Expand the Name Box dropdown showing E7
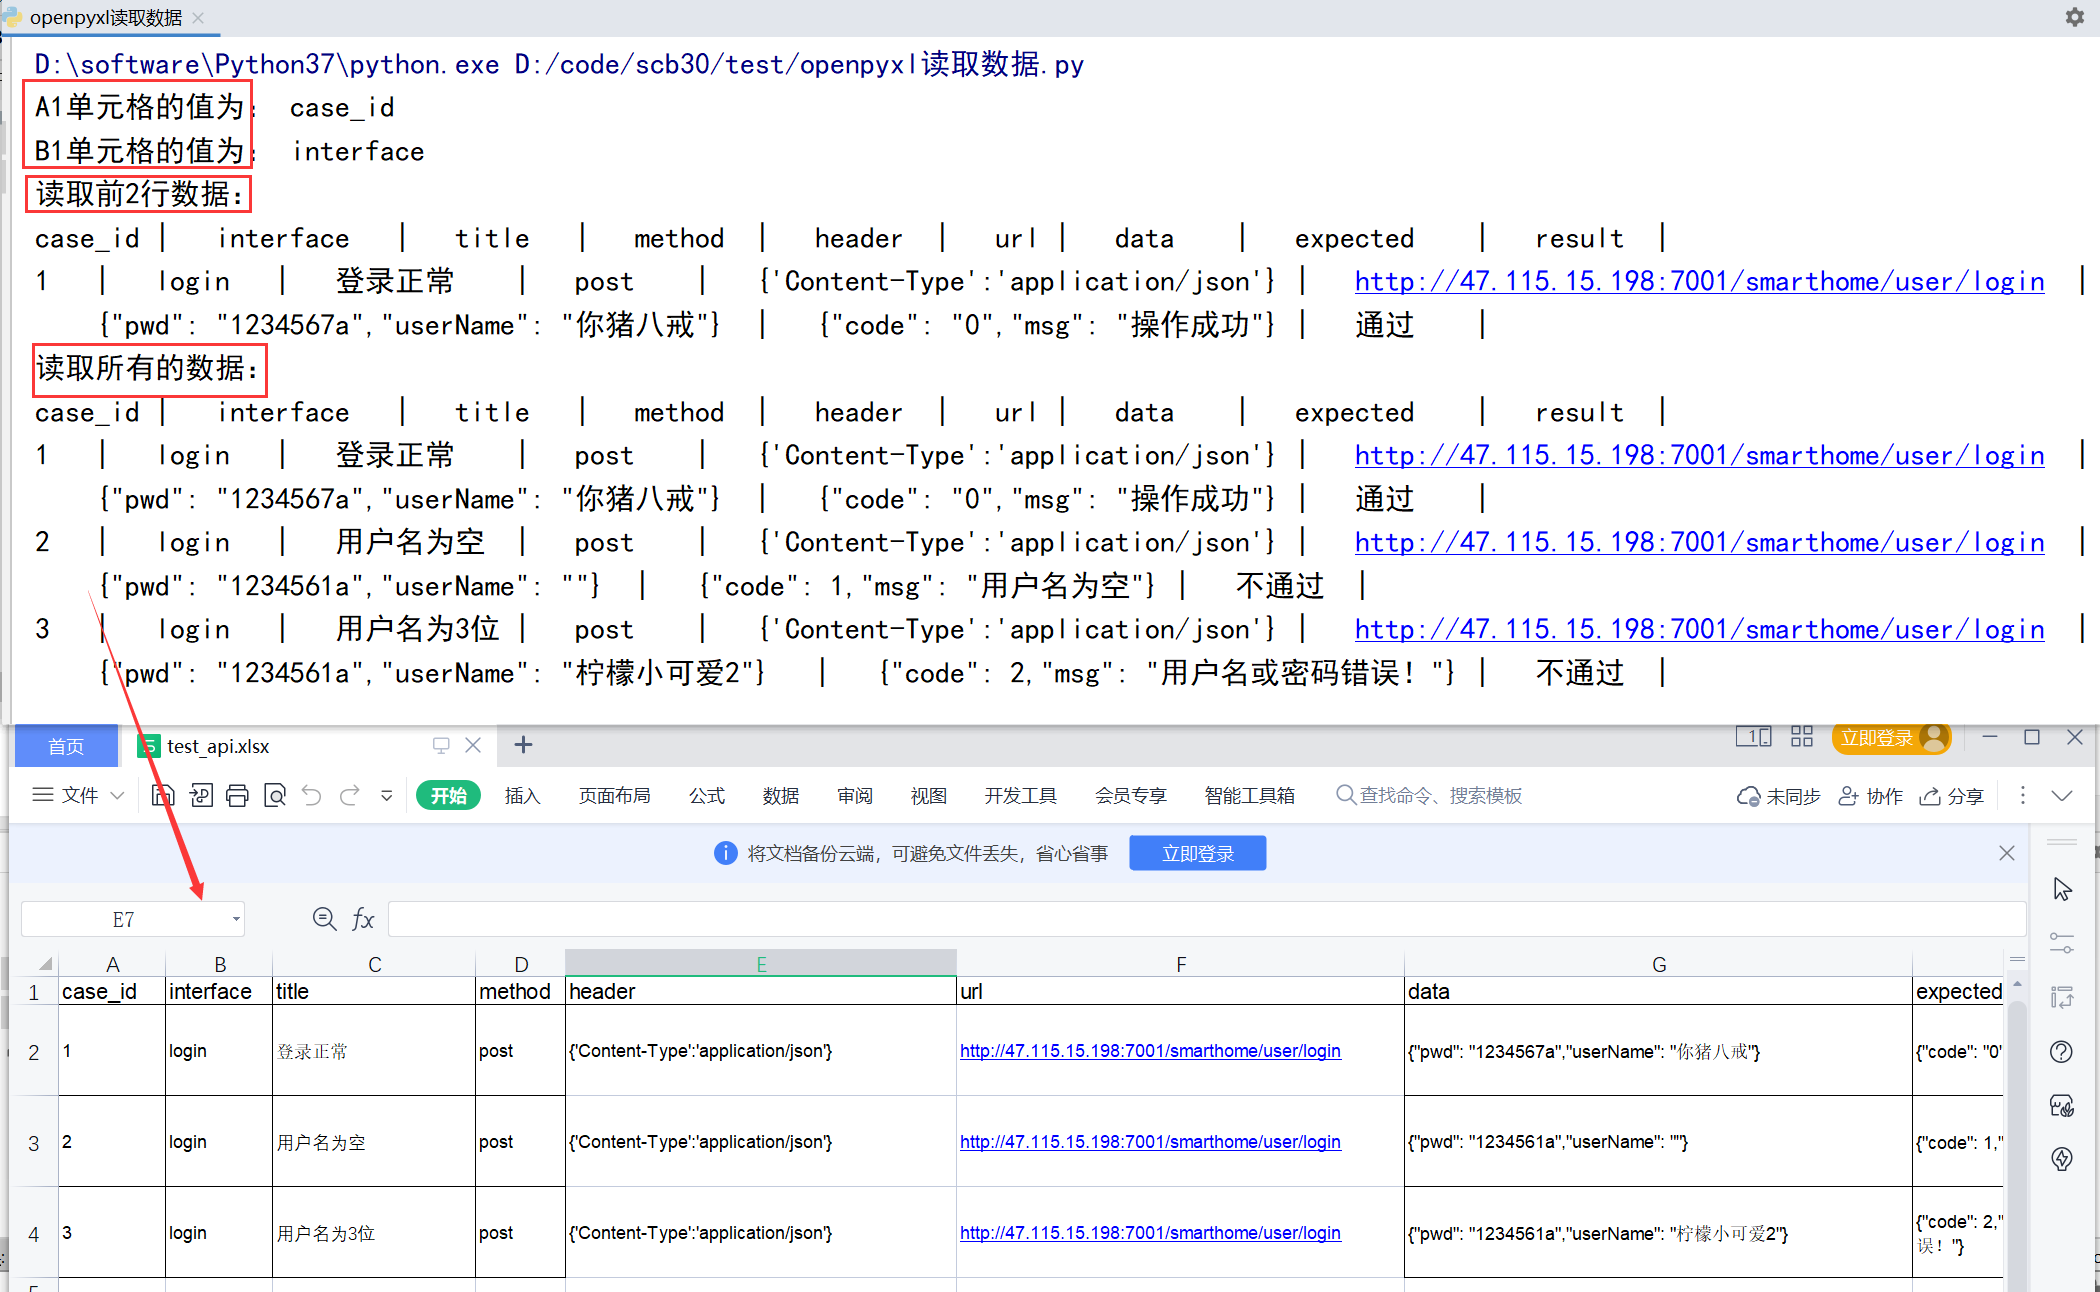The image size is (2100, 1292). (x=236, y=919)
